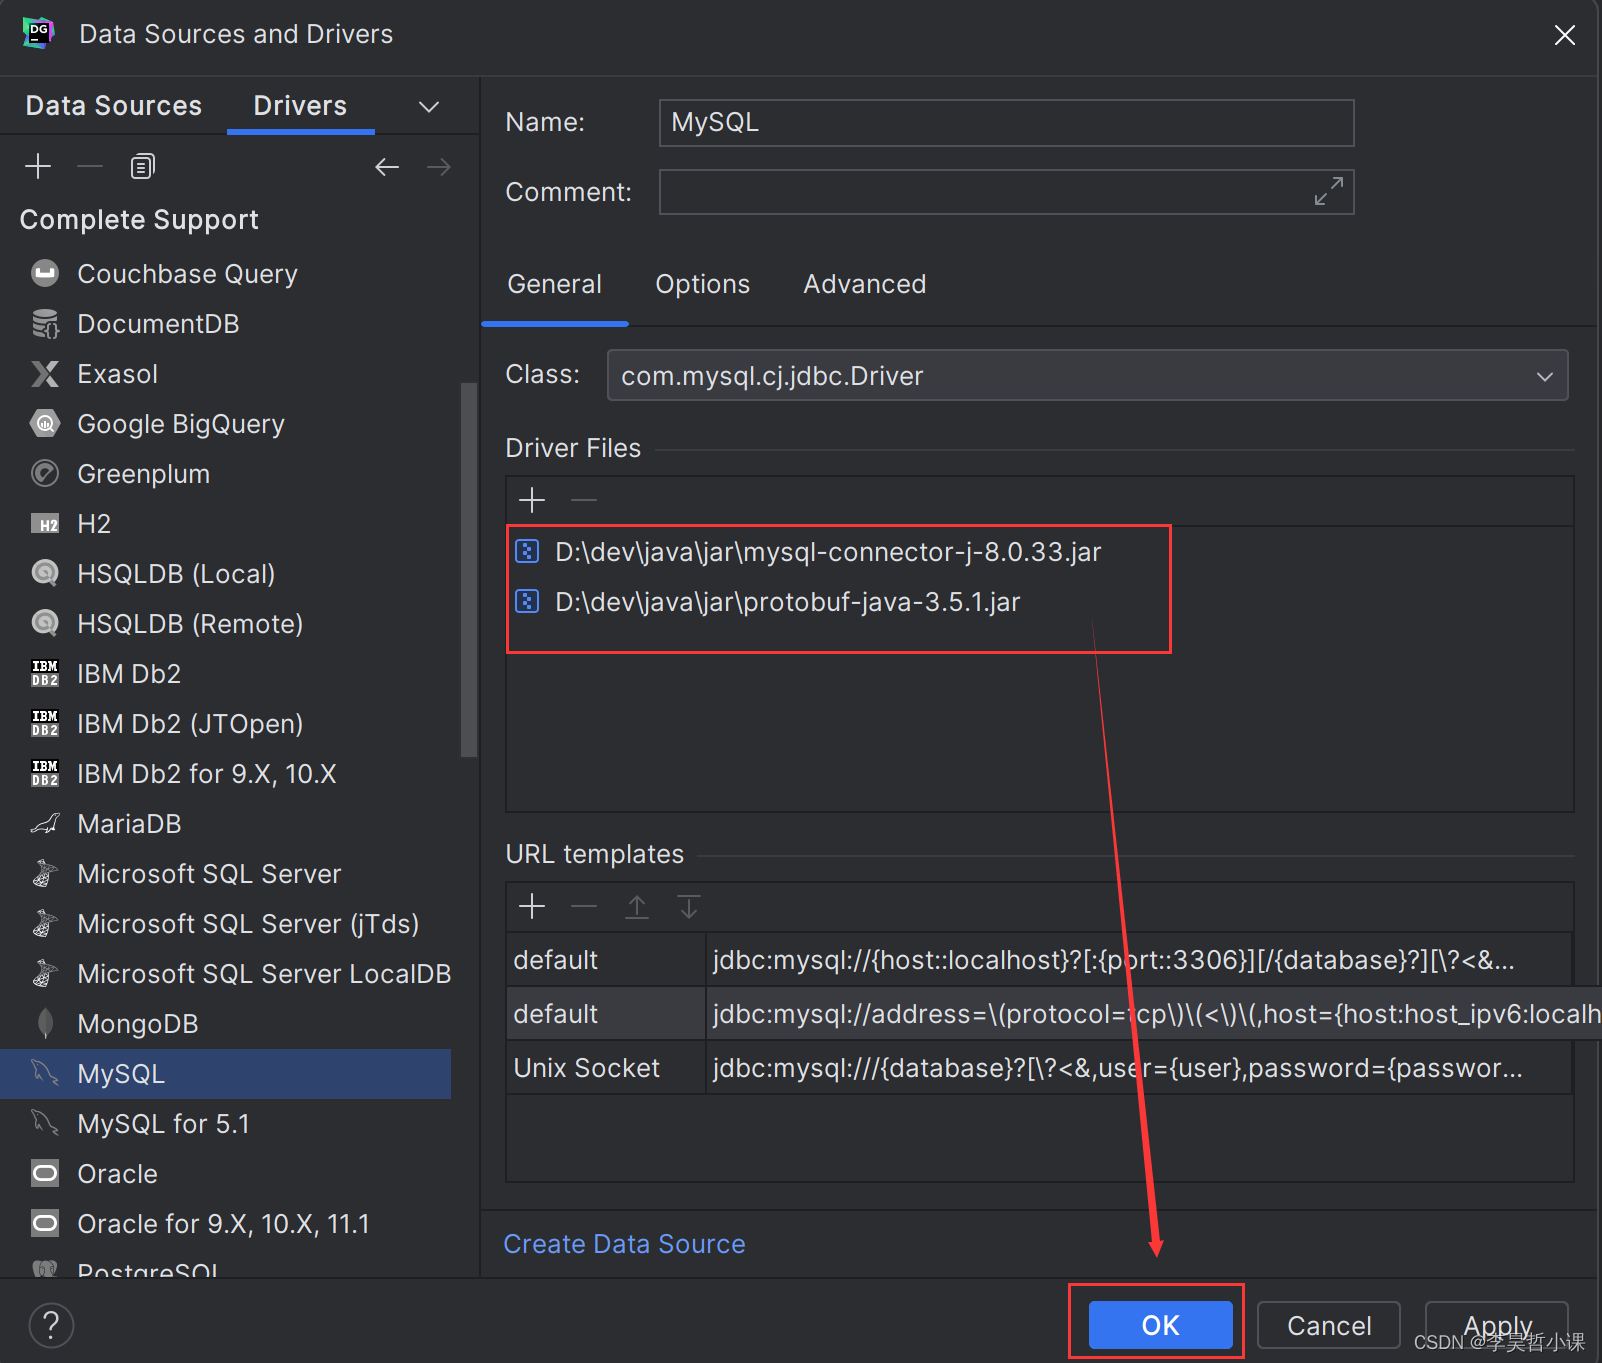The image size is (1602, 1363).
Task: Open the Options tab
Action: 703,284
